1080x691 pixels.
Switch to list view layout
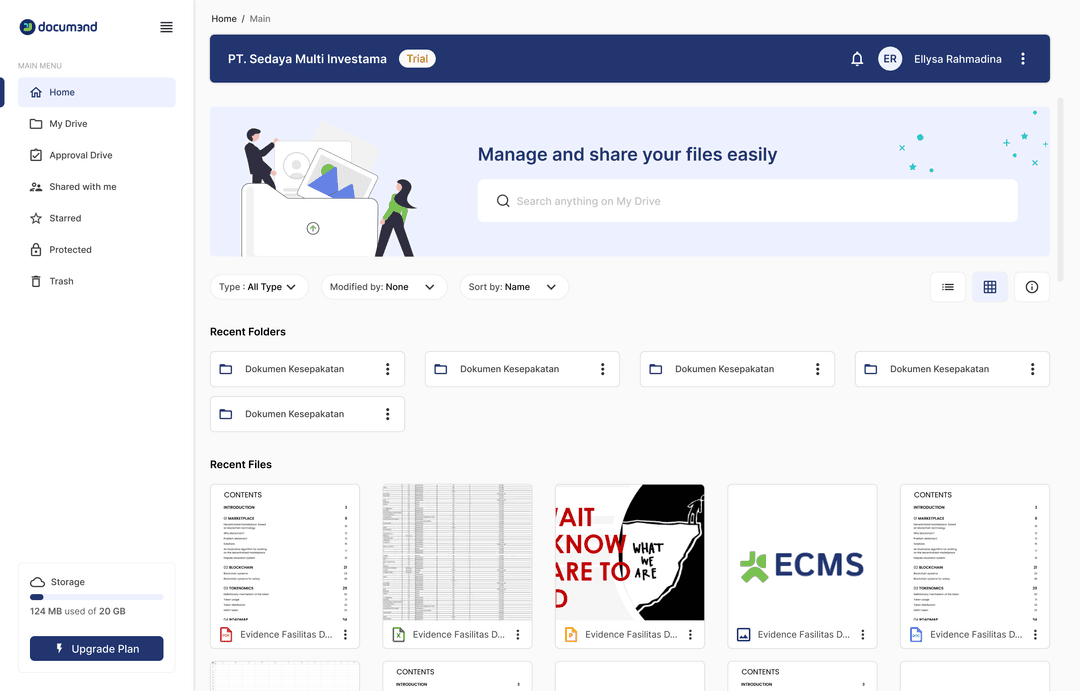pos(947,287)
